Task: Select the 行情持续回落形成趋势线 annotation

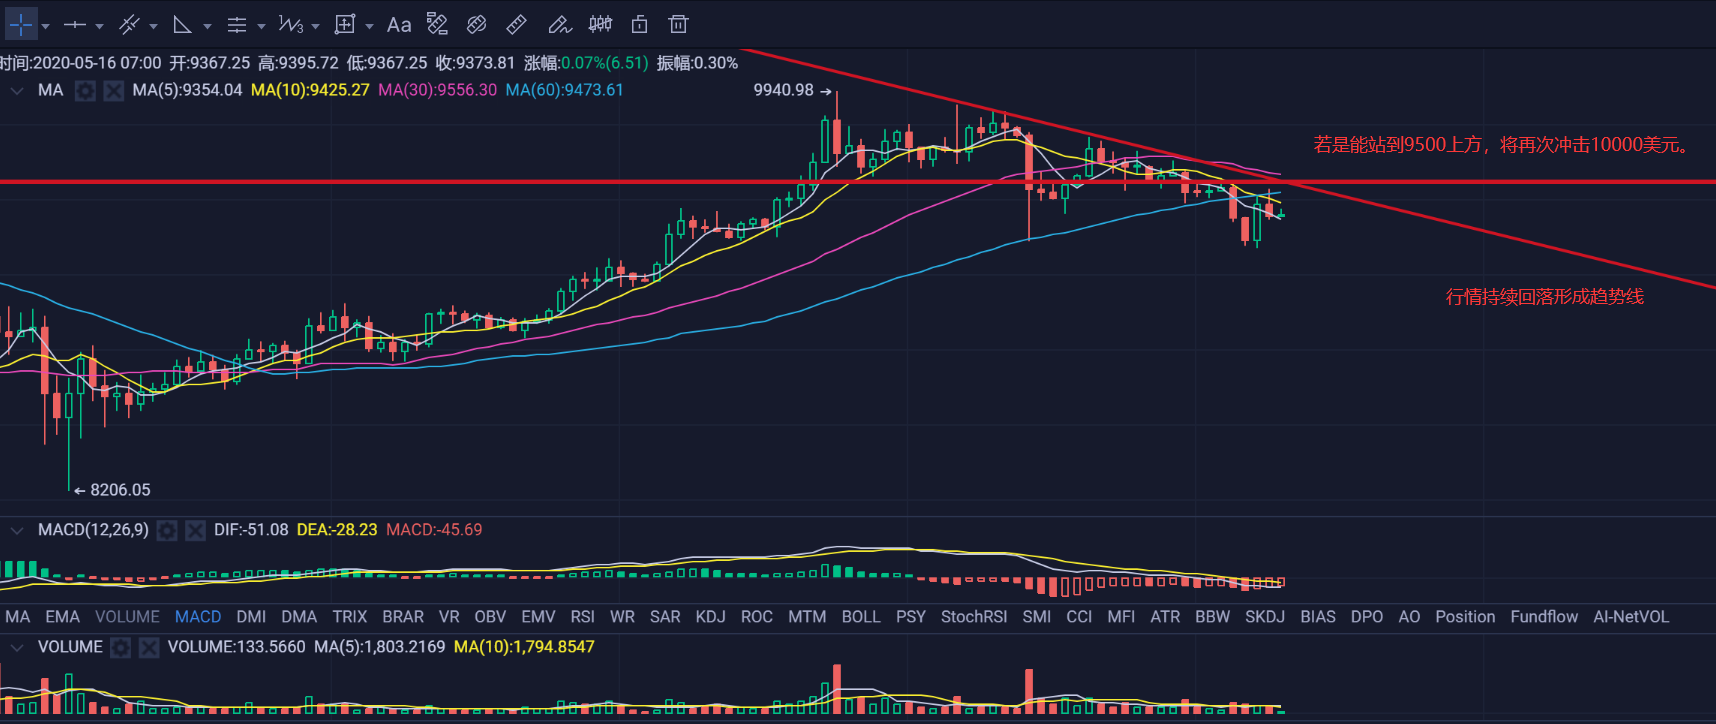Action: pyautogui.click(x=1545, y=297)
